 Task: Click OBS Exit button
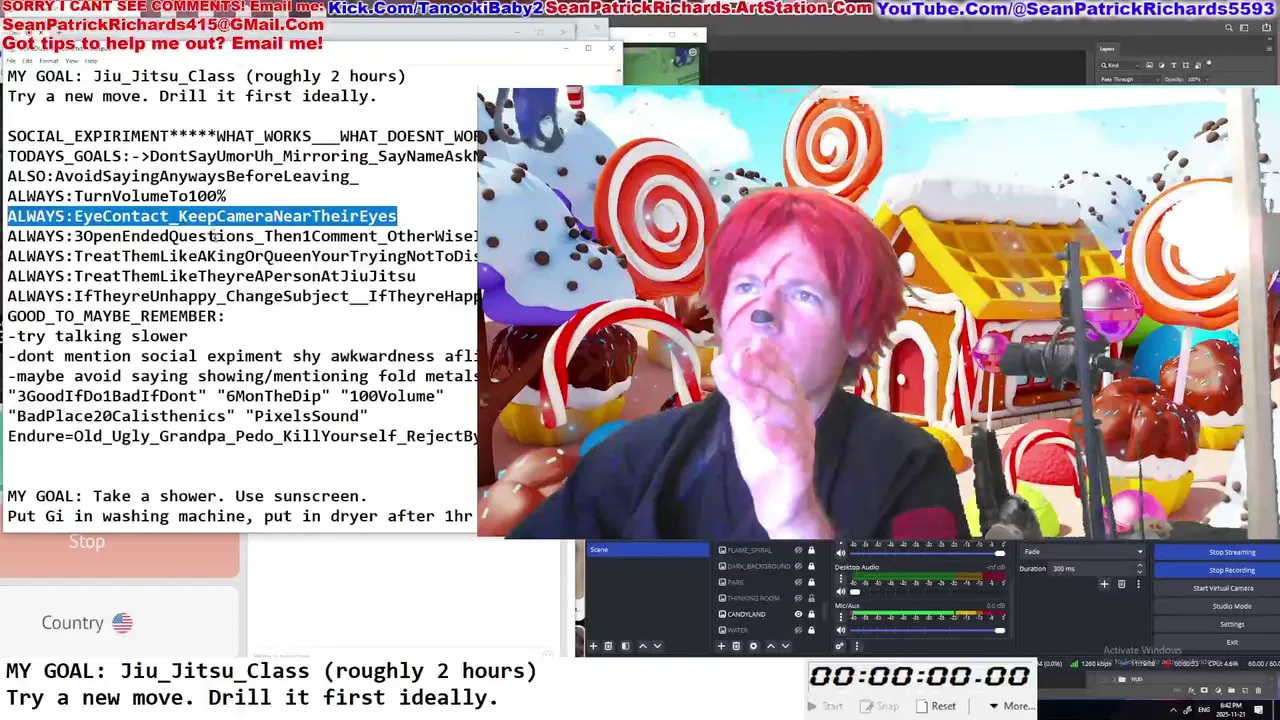(x=1217, y=642)
